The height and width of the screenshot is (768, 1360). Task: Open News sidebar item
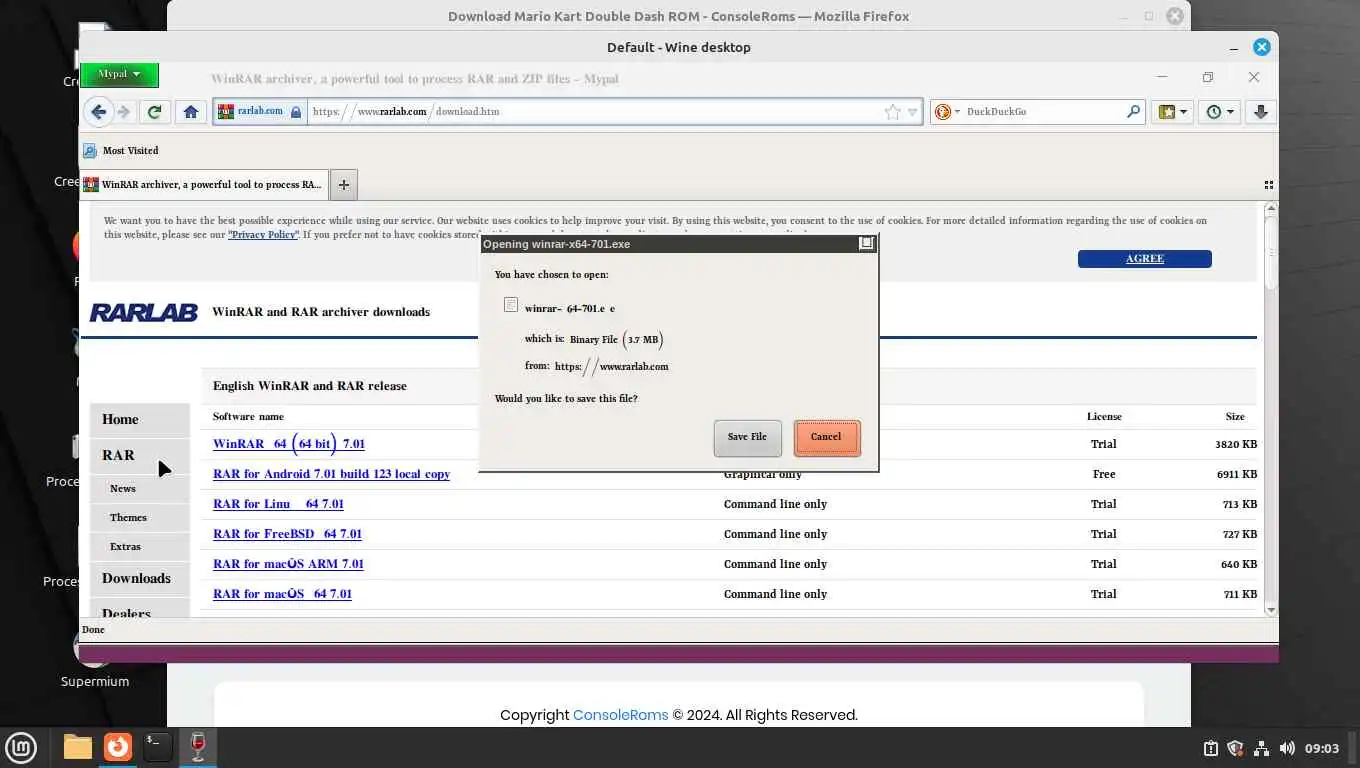coord(139,489)
